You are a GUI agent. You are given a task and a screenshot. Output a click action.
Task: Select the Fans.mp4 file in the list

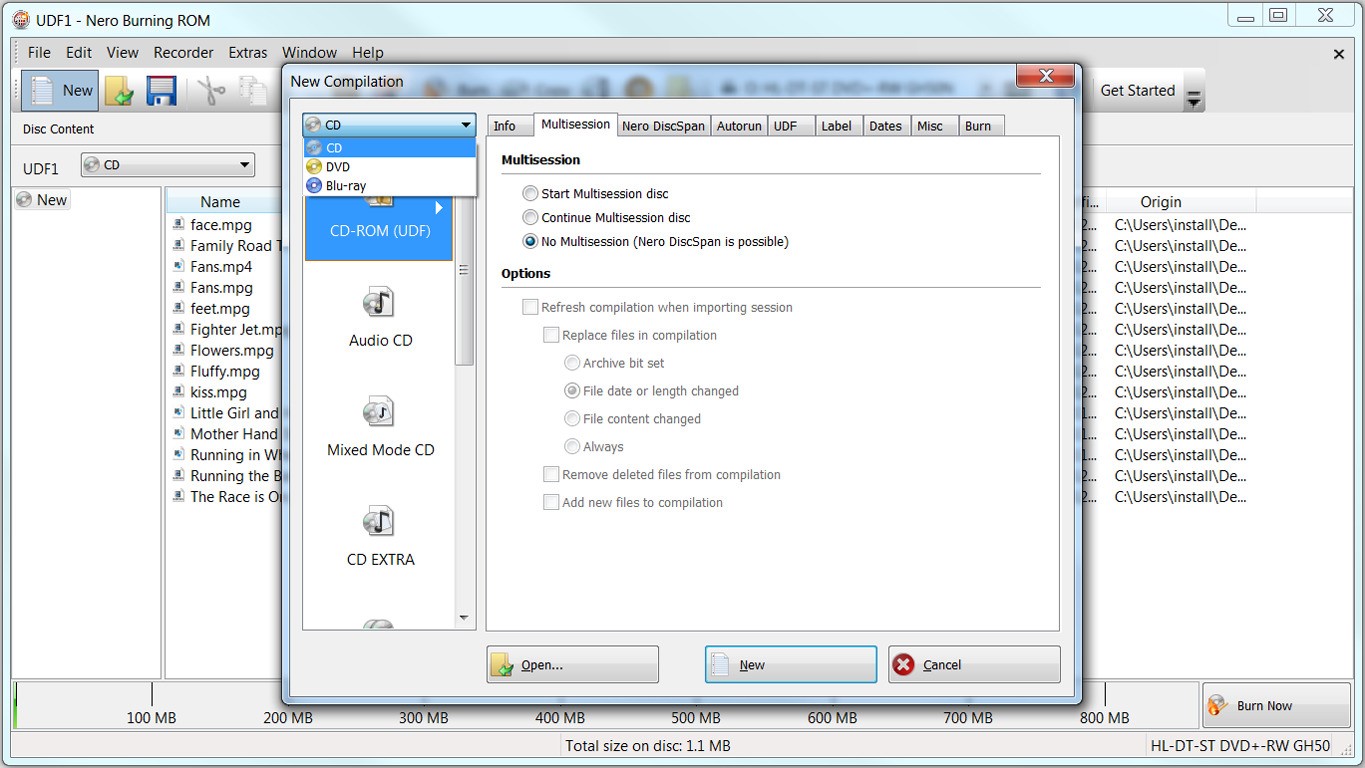[222, 267]
